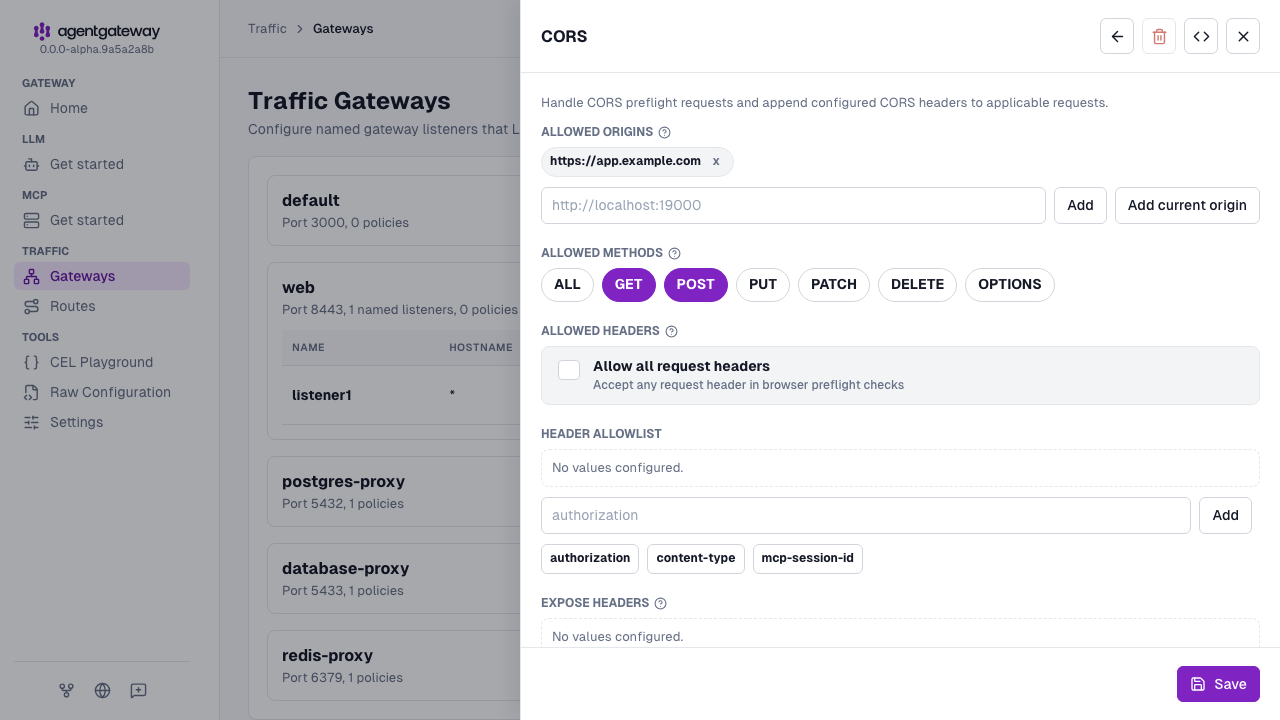Open the web gateway card
Image resolution: width=1280 pixels, height=720 pixels.
point(394,297)
